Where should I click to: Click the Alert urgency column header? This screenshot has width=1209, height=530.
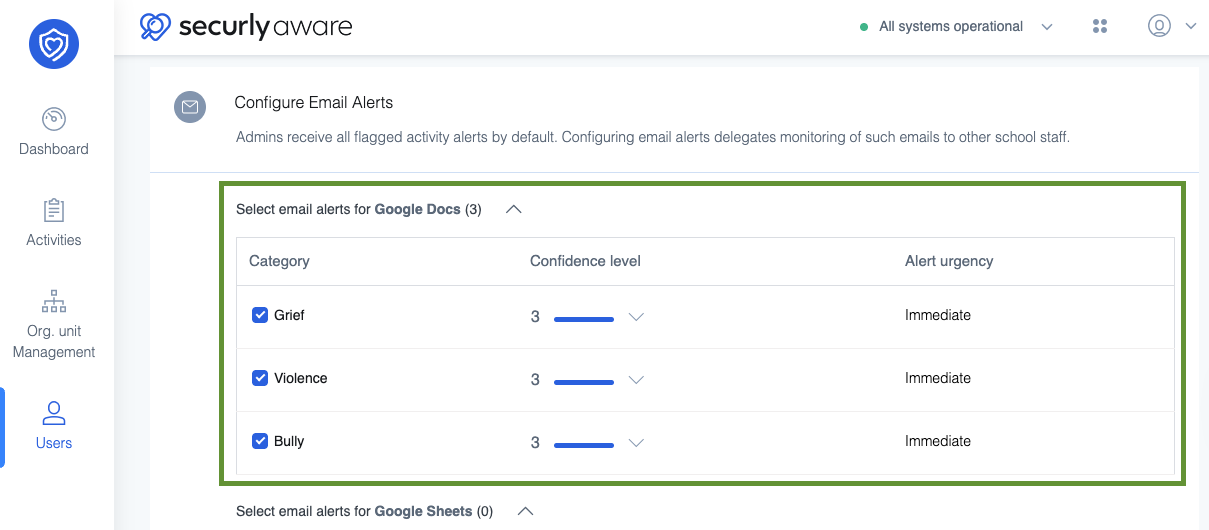click(x=949, y=261)
